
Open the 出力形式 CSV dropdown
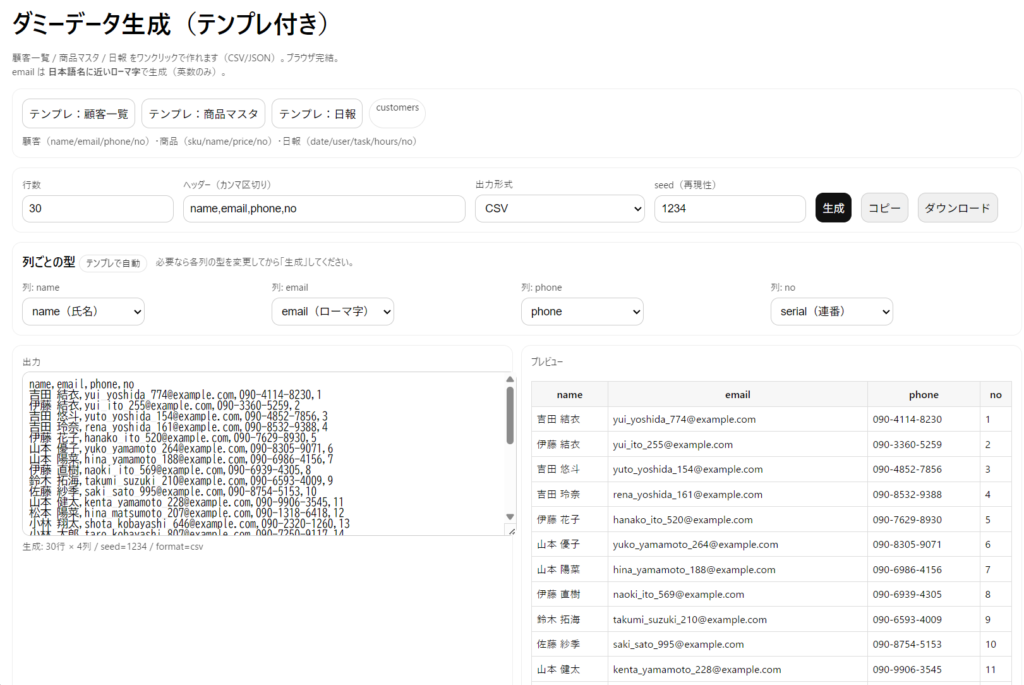pos(560,208)
